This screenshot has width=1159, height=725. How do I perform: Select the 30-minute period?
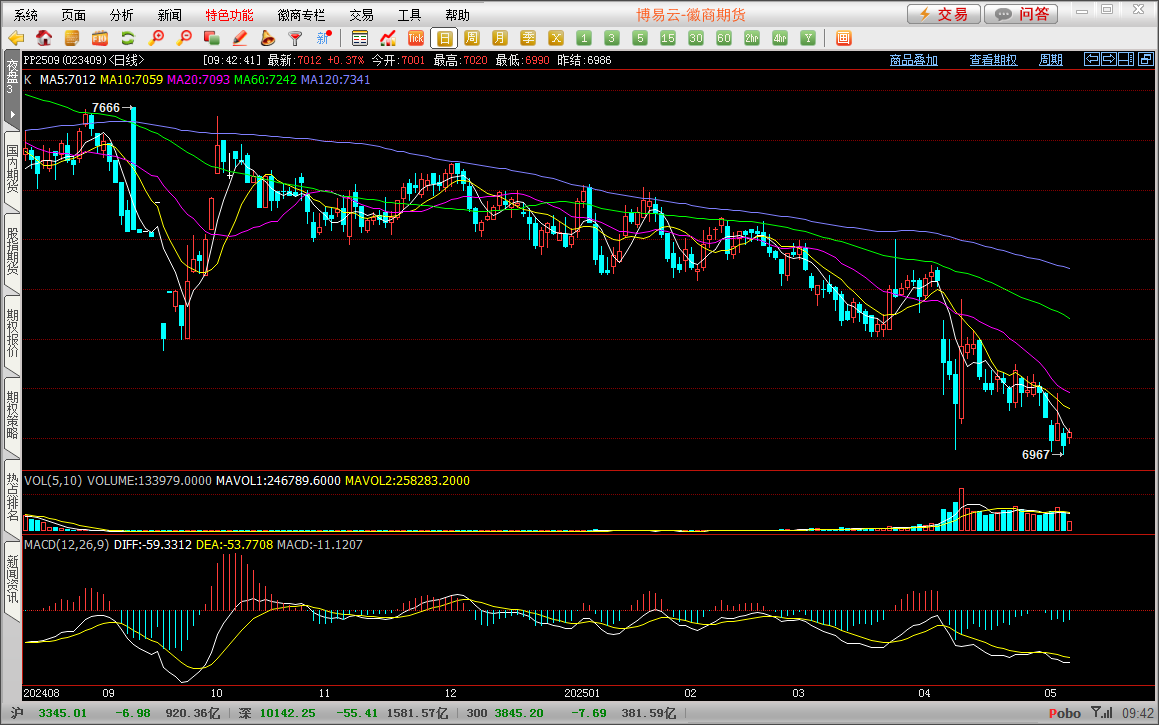point(696,38)
